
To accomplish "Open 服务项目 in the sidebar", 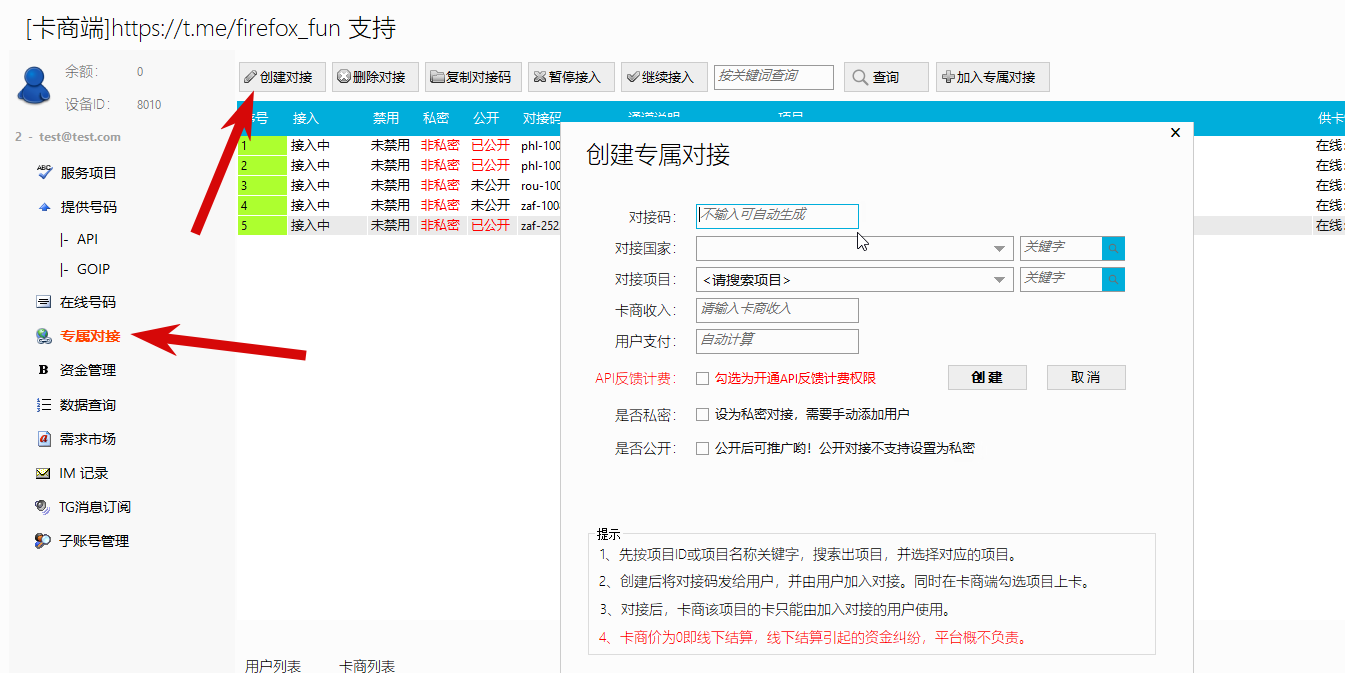I will click(x=88, y=173).
